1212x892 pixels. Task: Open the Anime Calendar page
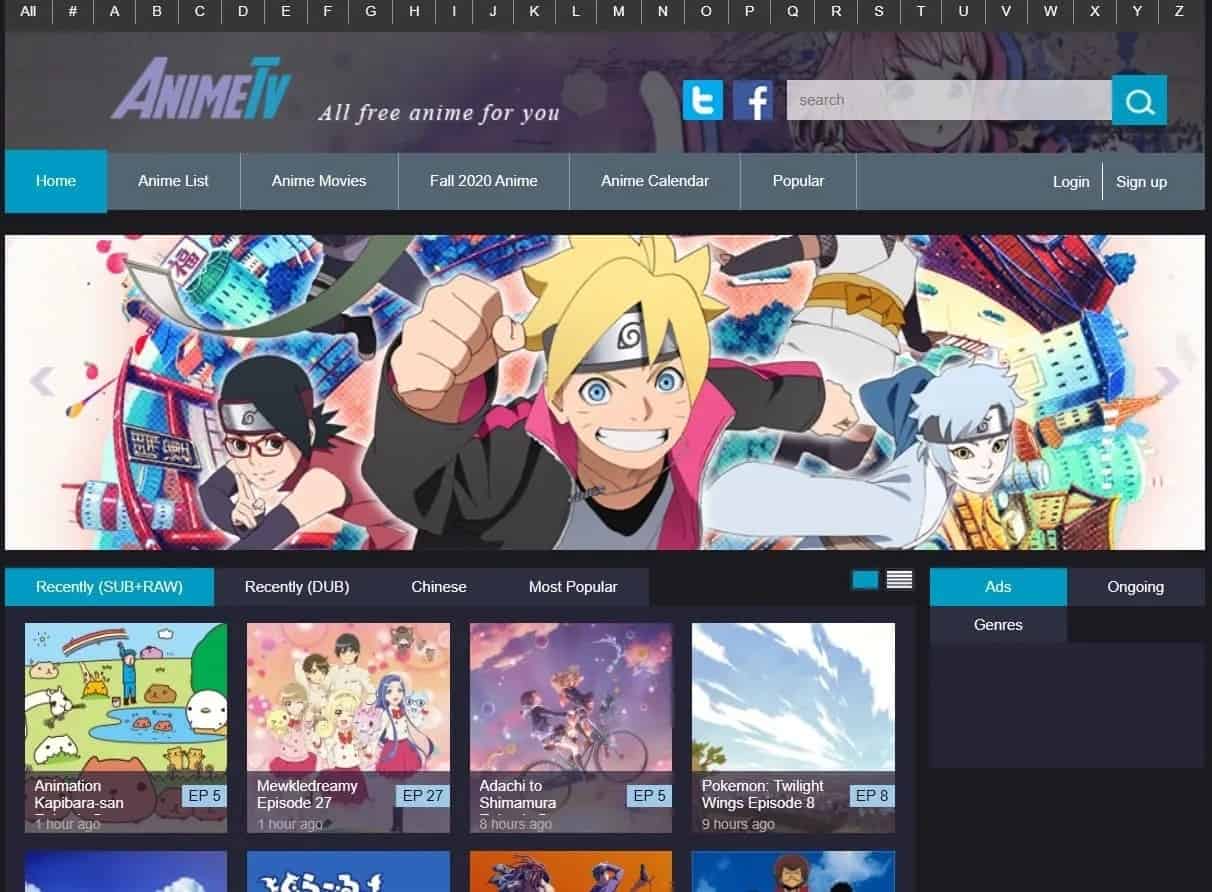[x=655, y=181]
